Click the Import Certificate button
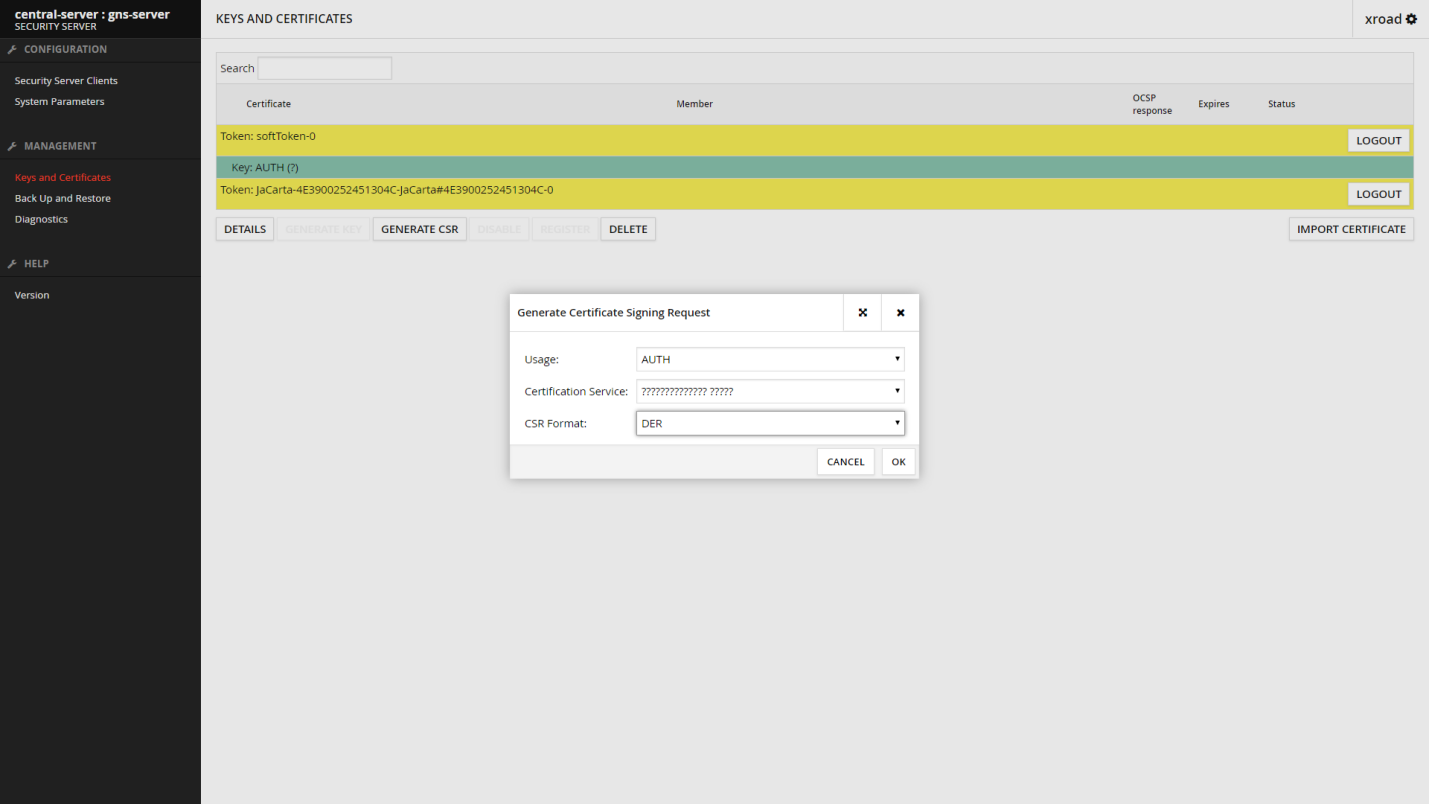Image resolution: width=1429 pixels, height=804 pixels. click(x=1350, y=229)
